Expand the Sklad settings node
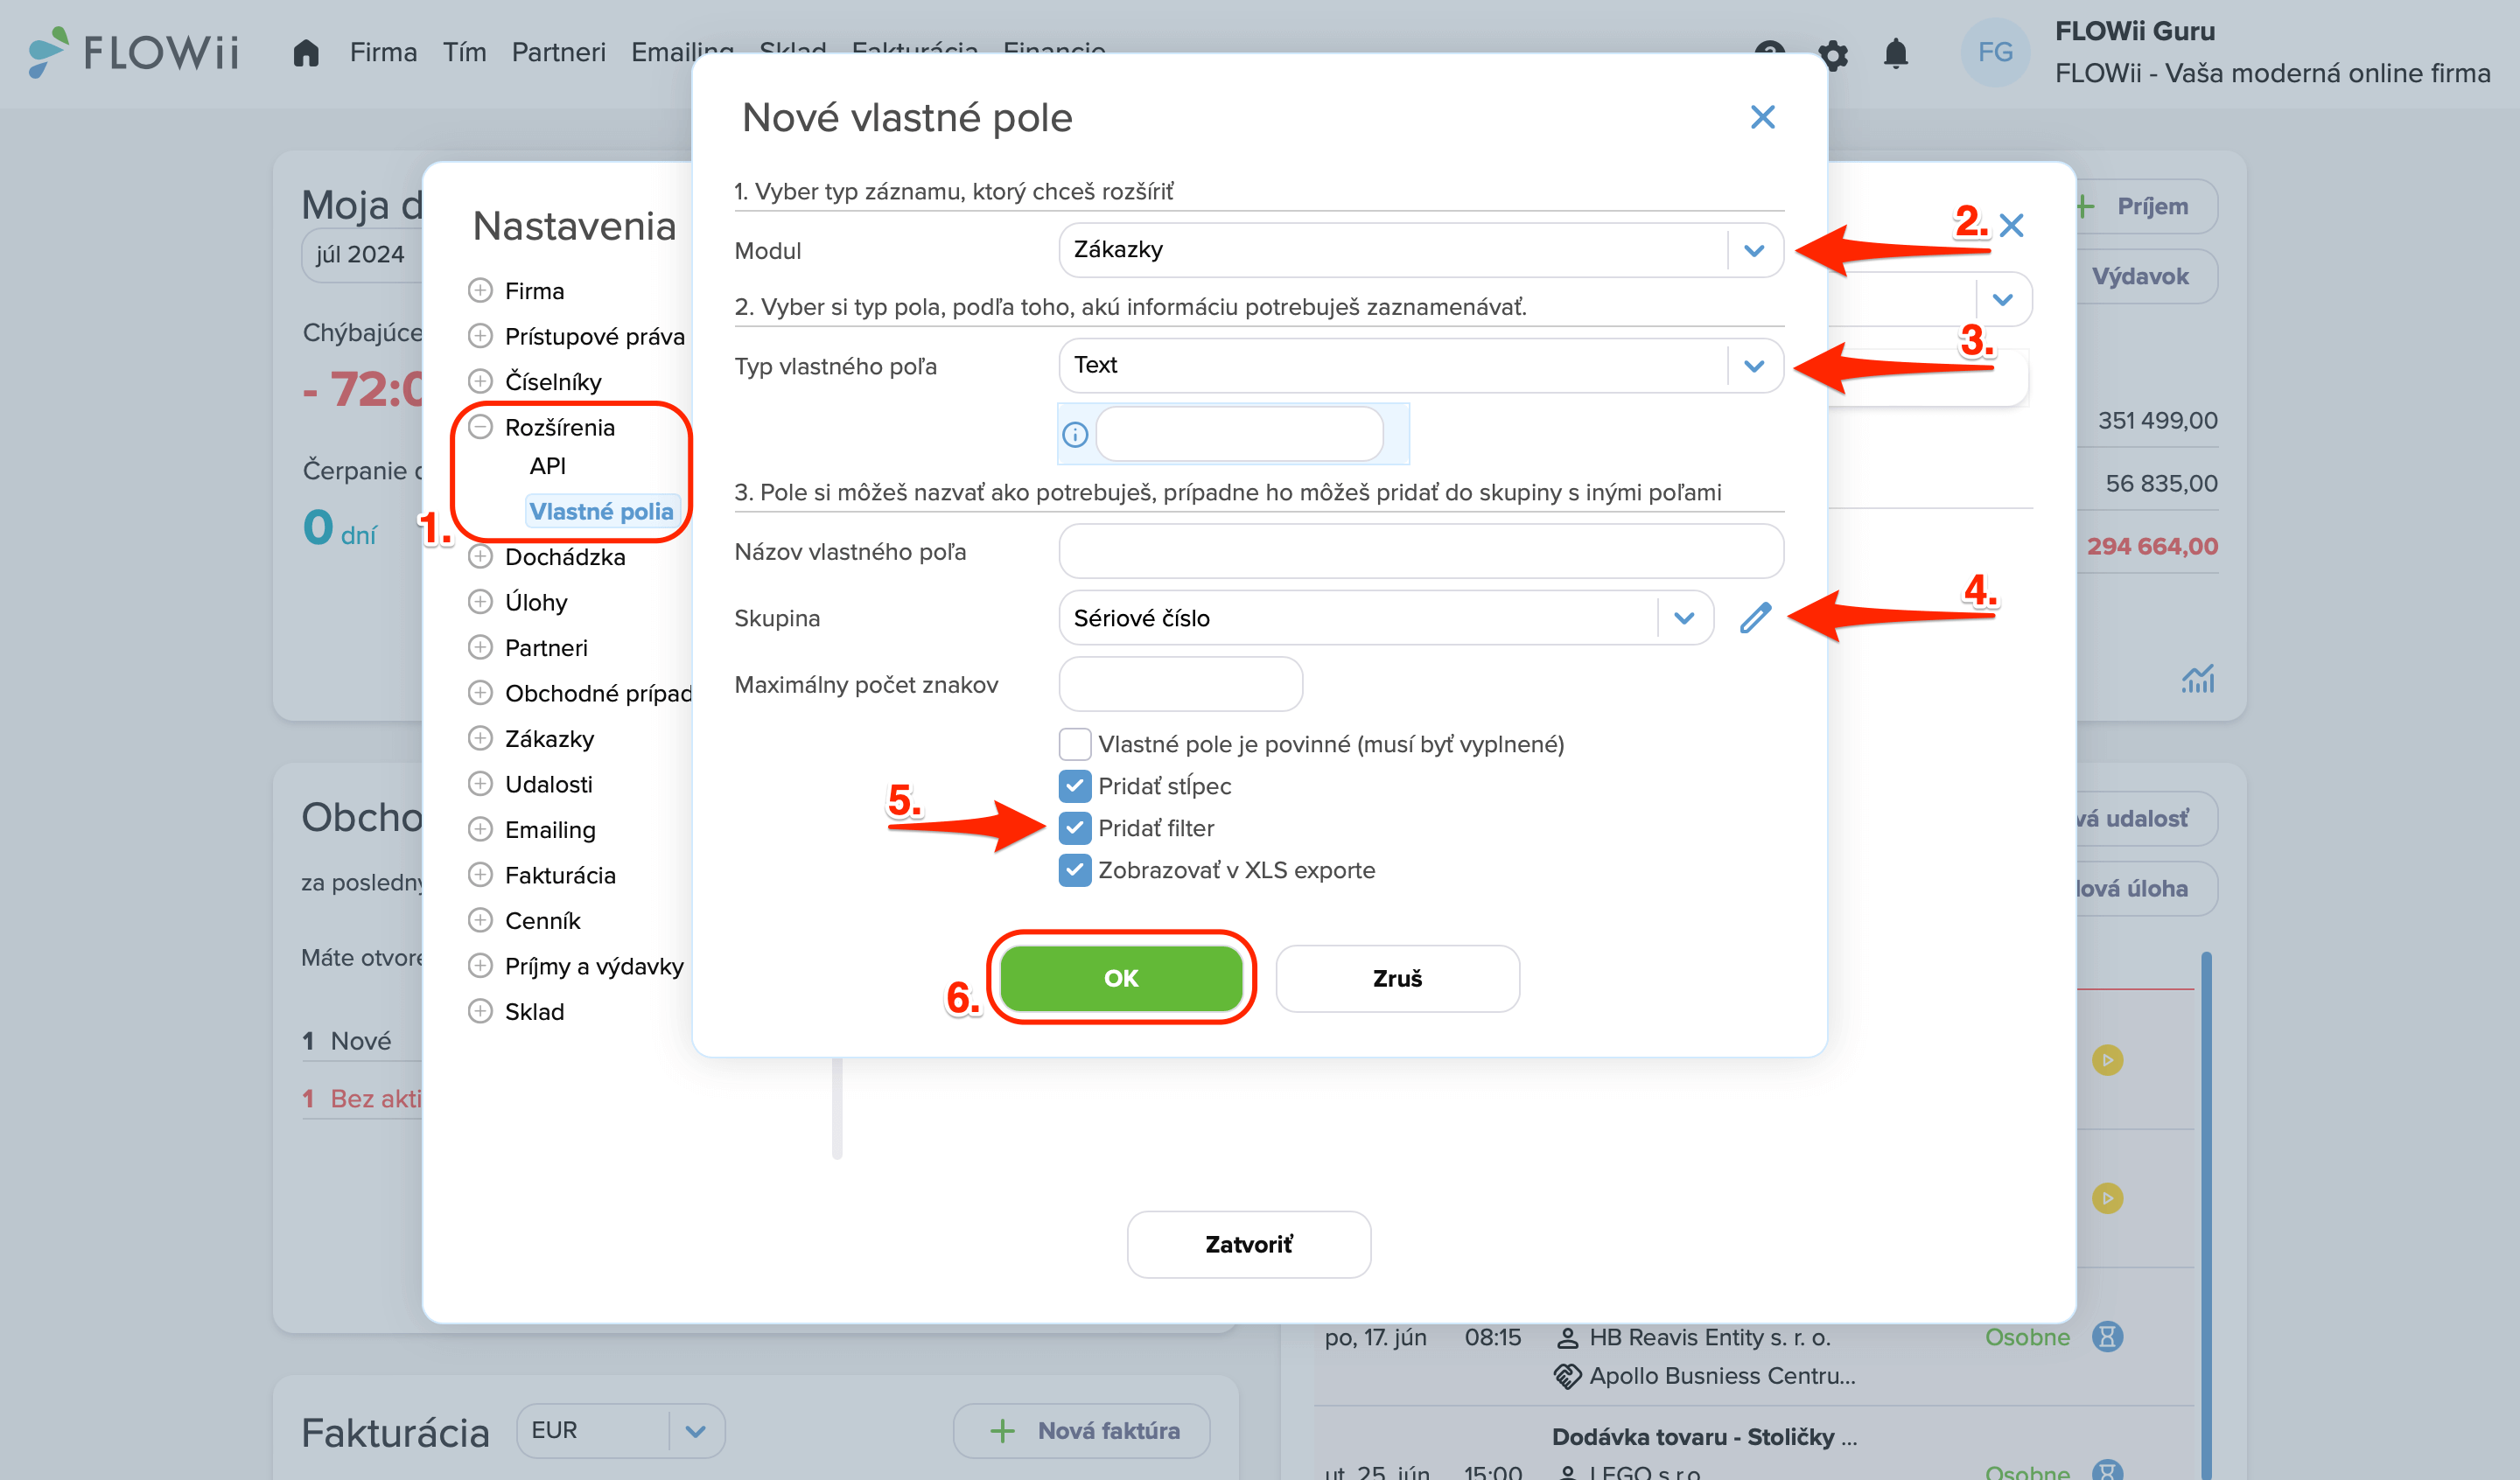The height and width of the screenshot is (1480, 2520). 480,1011
